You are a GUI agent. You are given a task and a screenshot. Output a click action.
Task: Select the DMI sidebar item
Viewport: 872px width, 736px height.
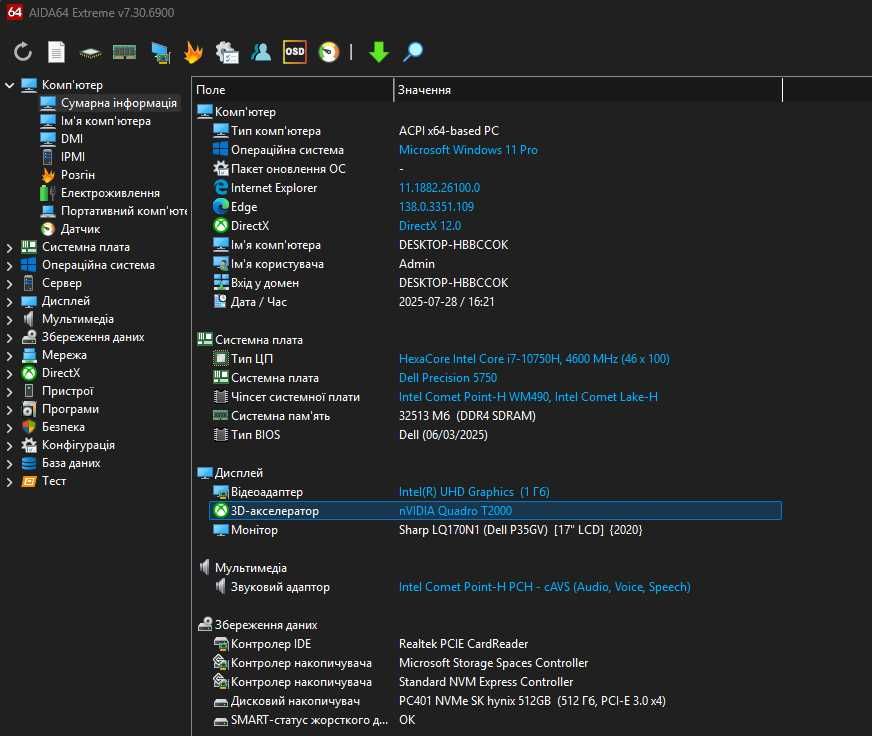tap(62, 139)
